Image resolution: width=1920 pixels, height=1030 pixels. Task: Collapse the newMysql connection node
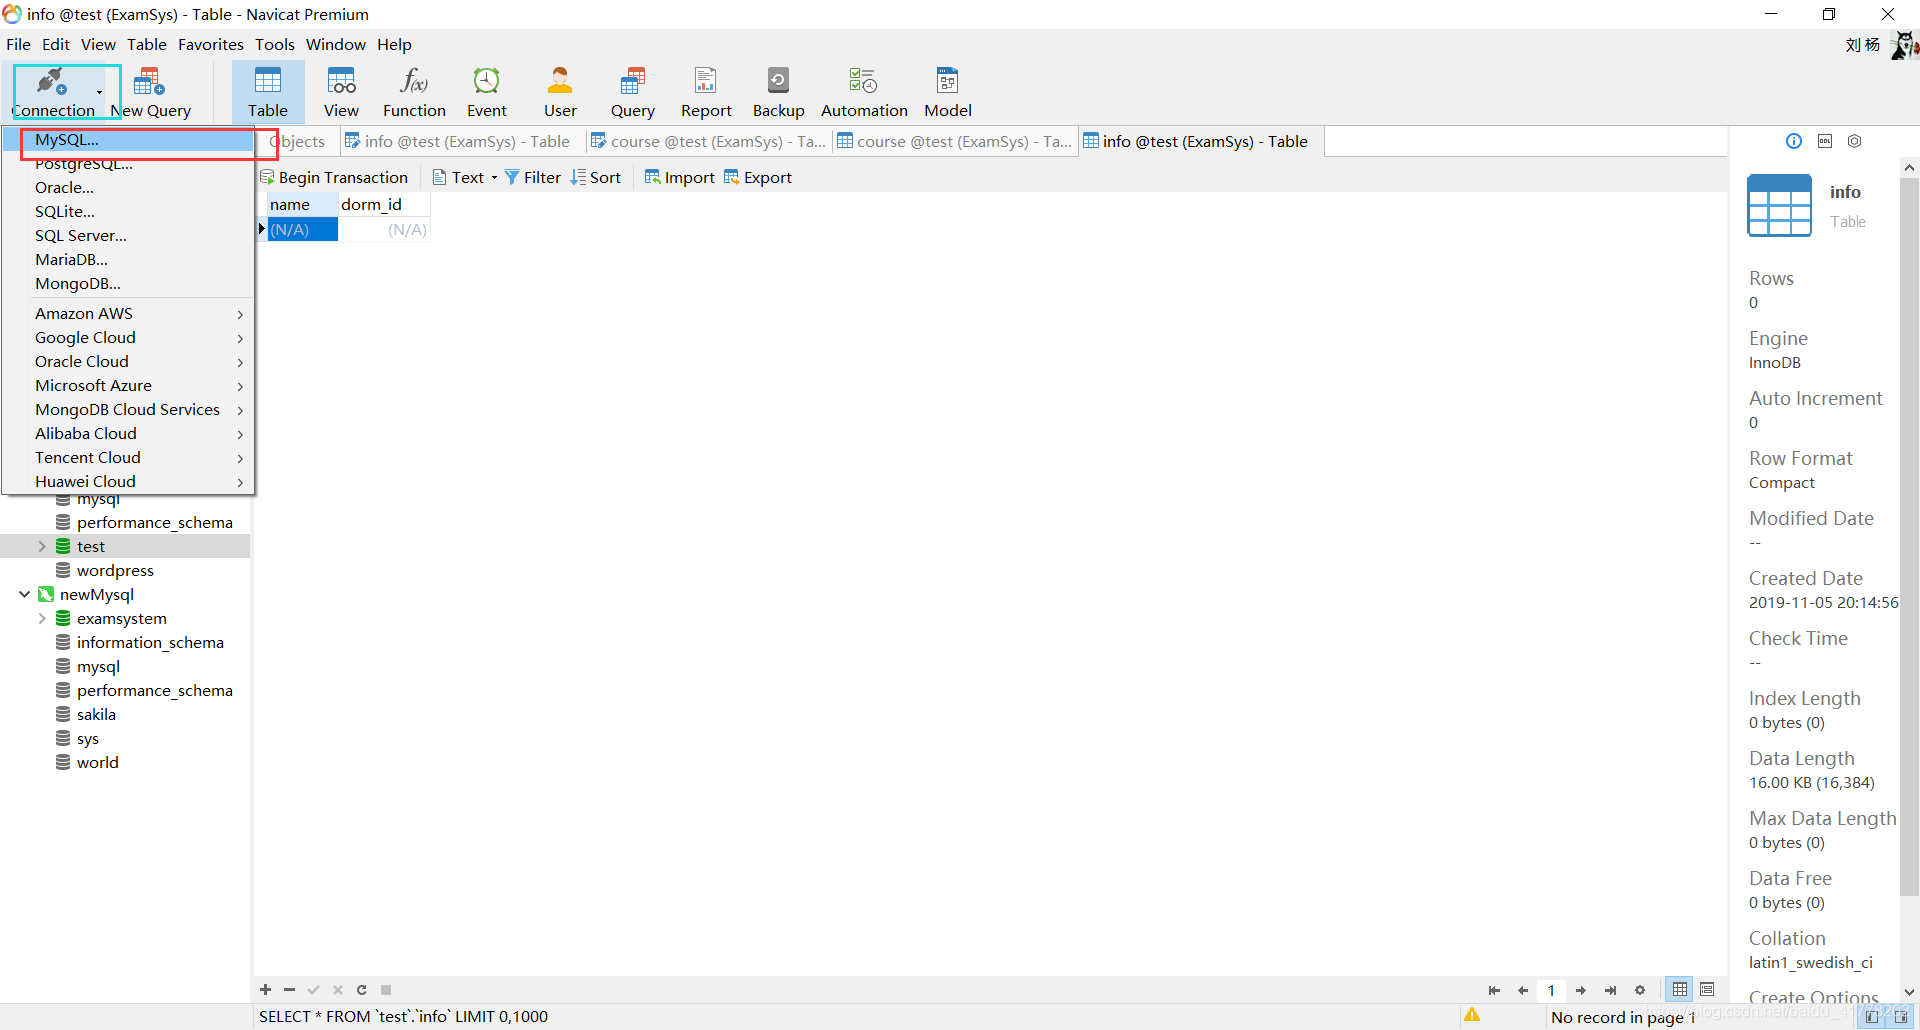[24, 594]
